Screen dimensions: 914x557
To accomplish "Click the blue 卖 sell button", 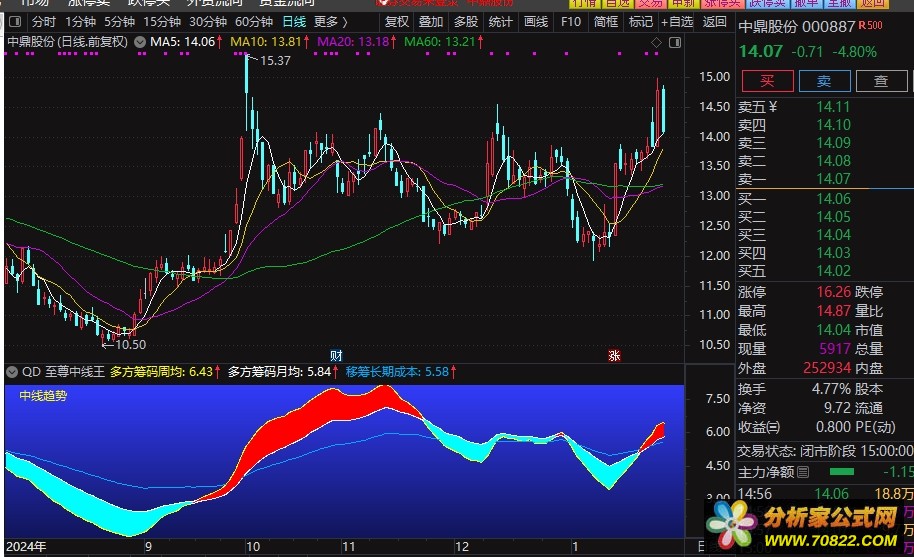I will (x=824, y=81).
